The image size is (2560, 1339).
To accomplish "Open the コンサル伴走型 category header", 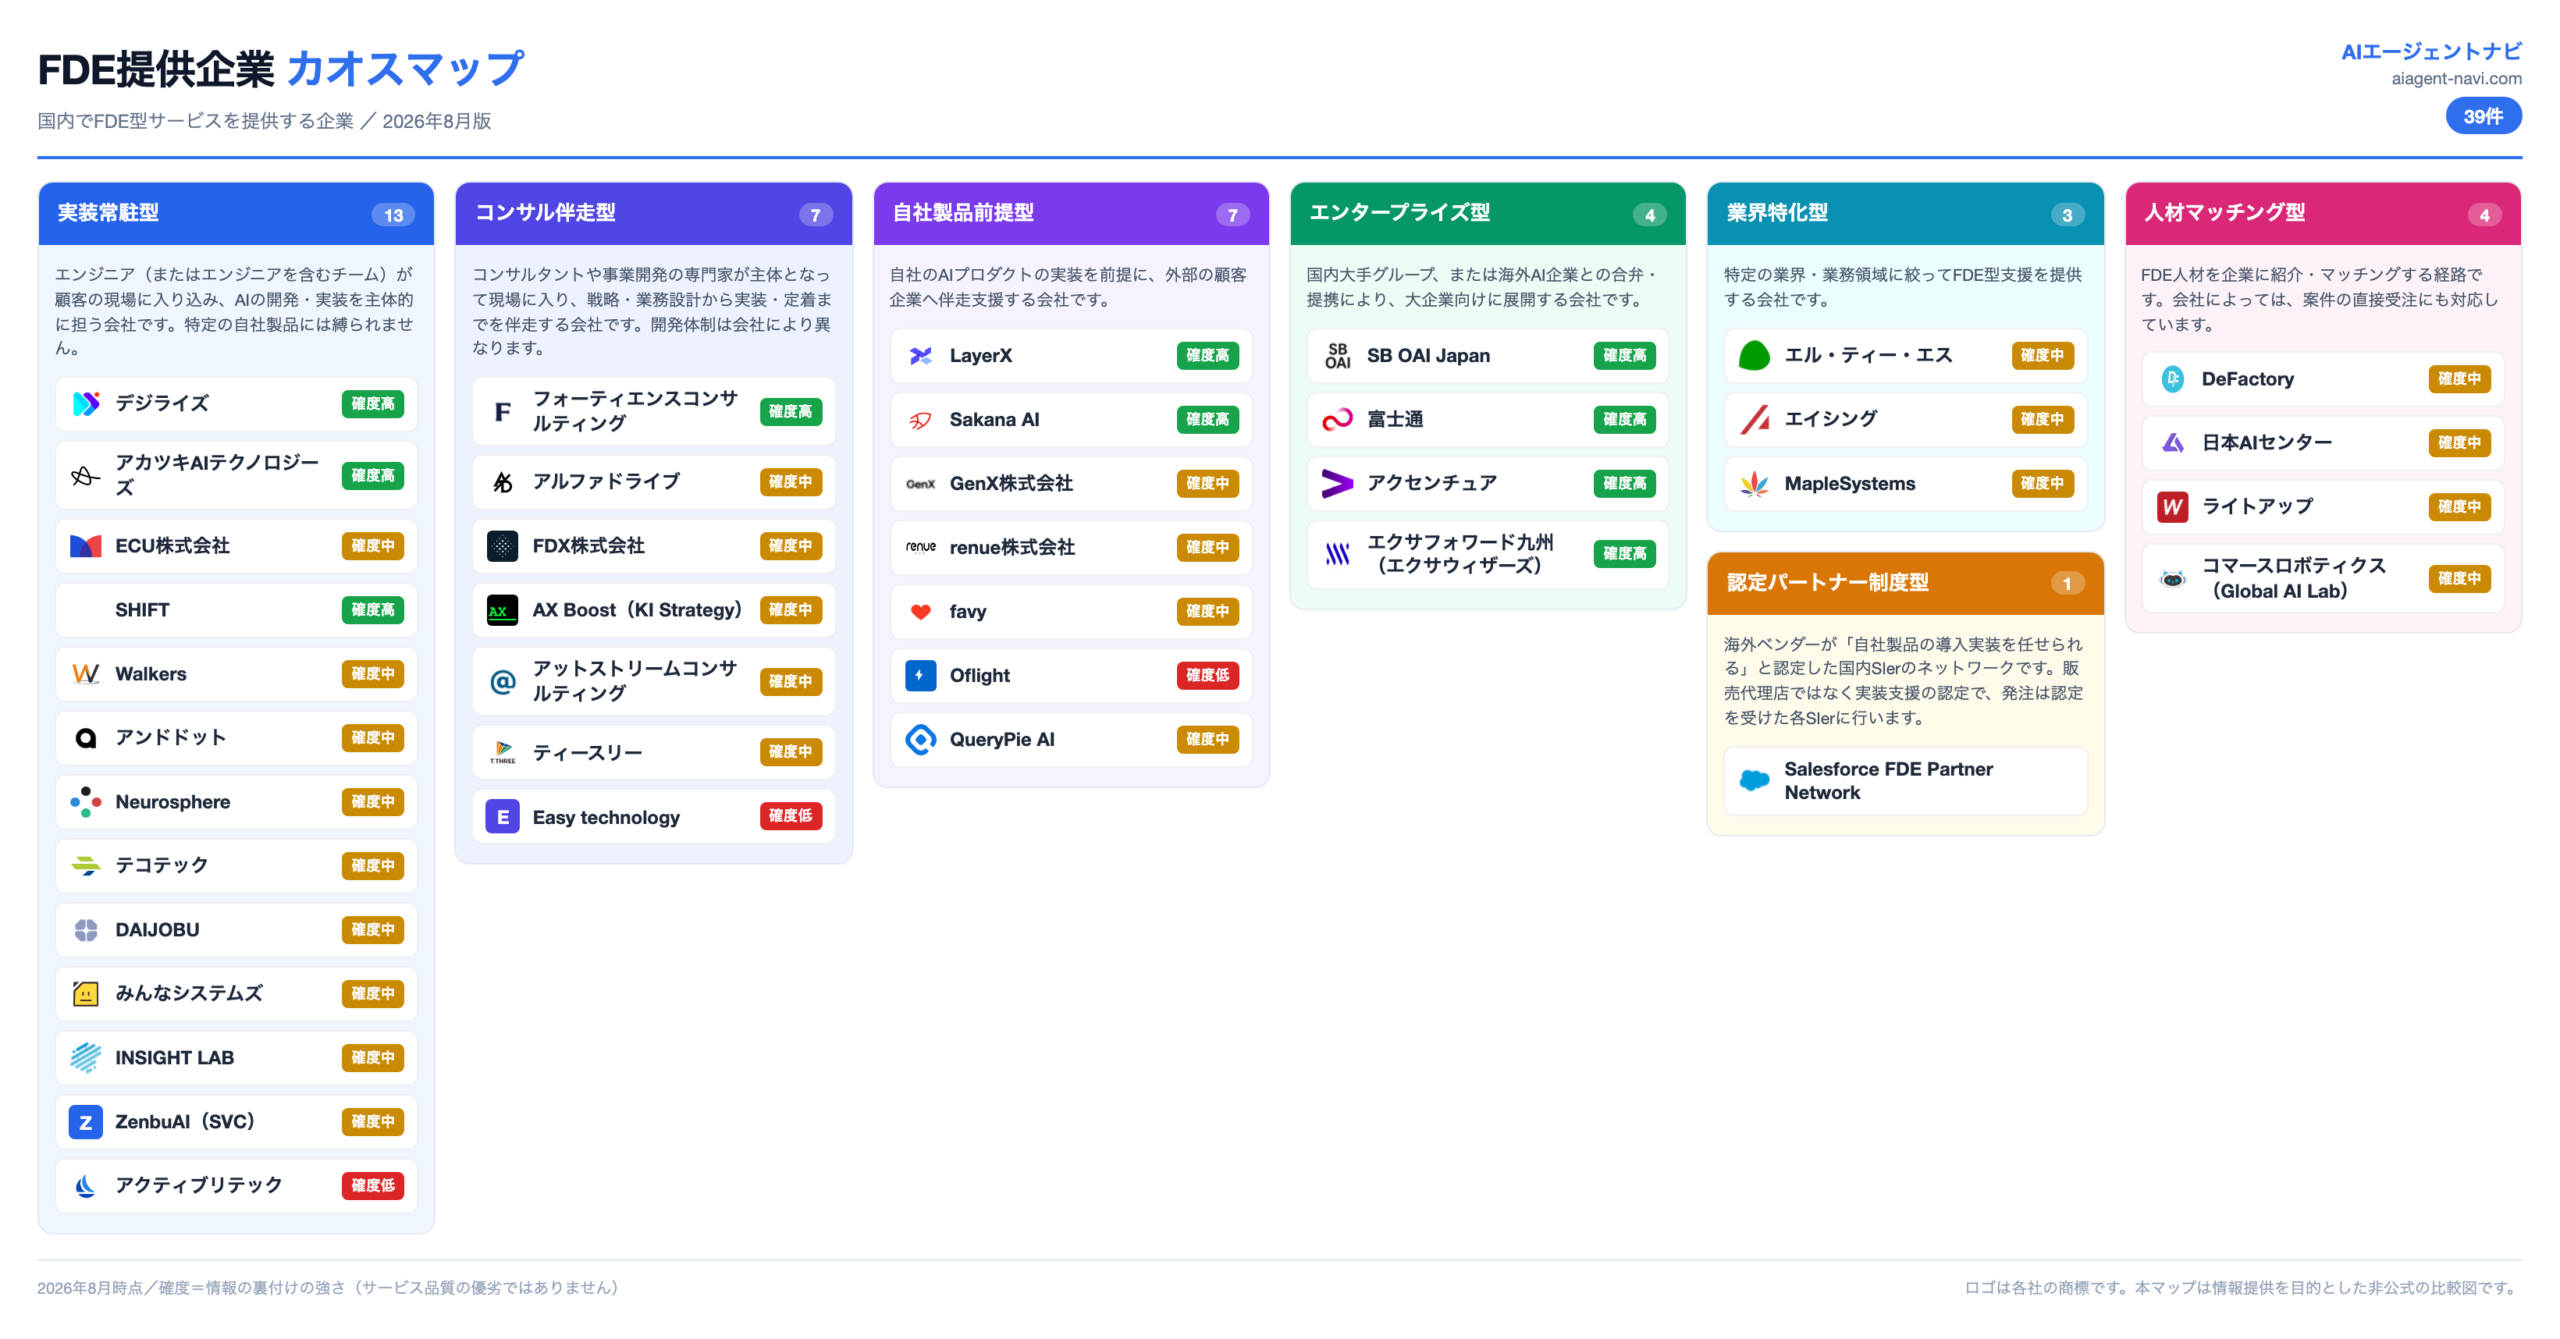I will [x=654, y=214].
